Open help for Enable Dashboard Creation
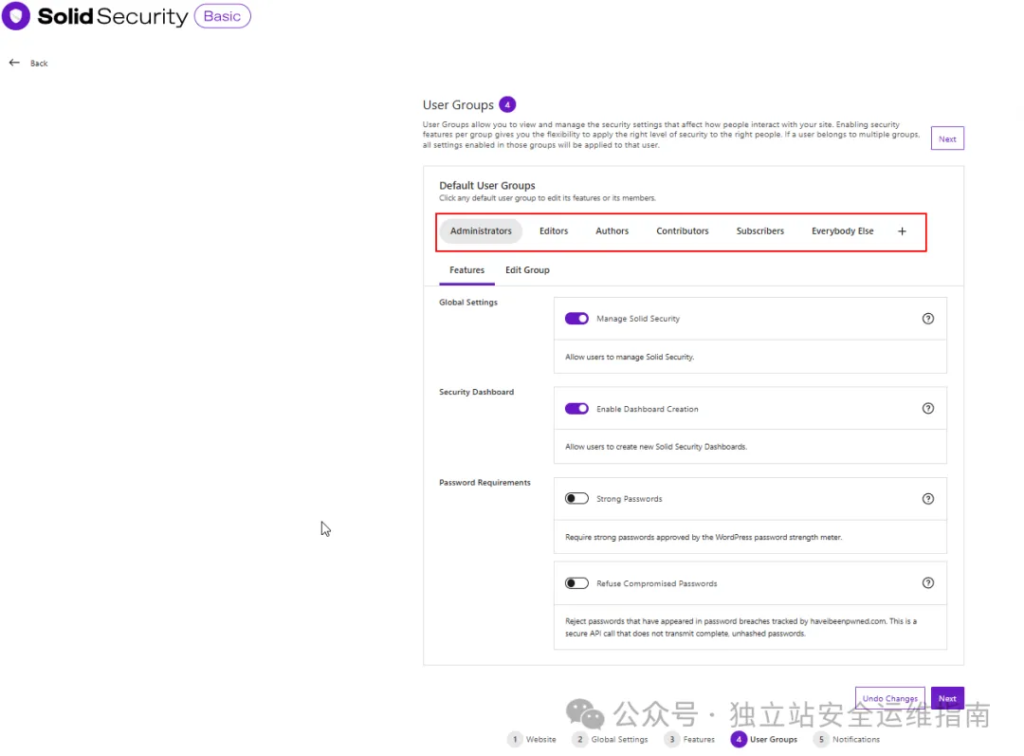The height and width of the screenshot is (756, 1024). [x=928, y=409]
